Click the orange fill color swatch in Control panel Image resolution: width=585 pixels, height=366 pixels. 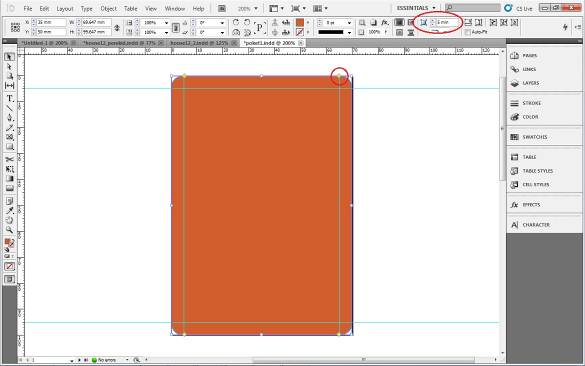point(300,22)
